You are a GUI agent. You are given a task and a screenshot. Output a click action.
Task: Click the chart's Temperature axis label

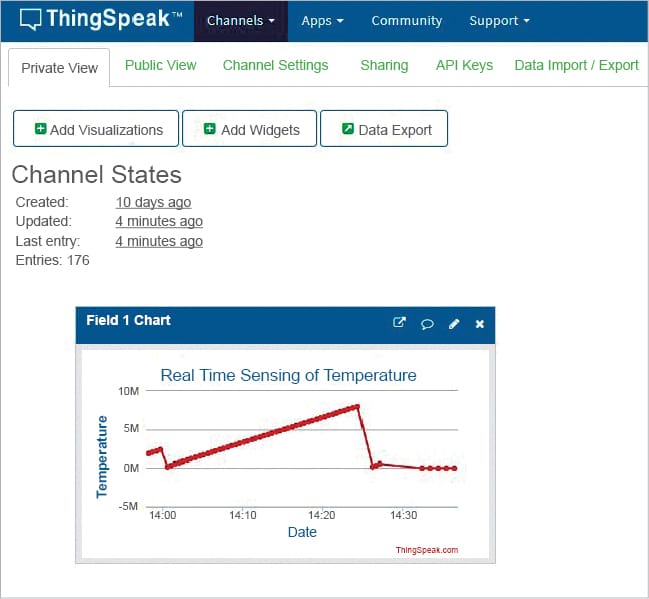(102, 457)
